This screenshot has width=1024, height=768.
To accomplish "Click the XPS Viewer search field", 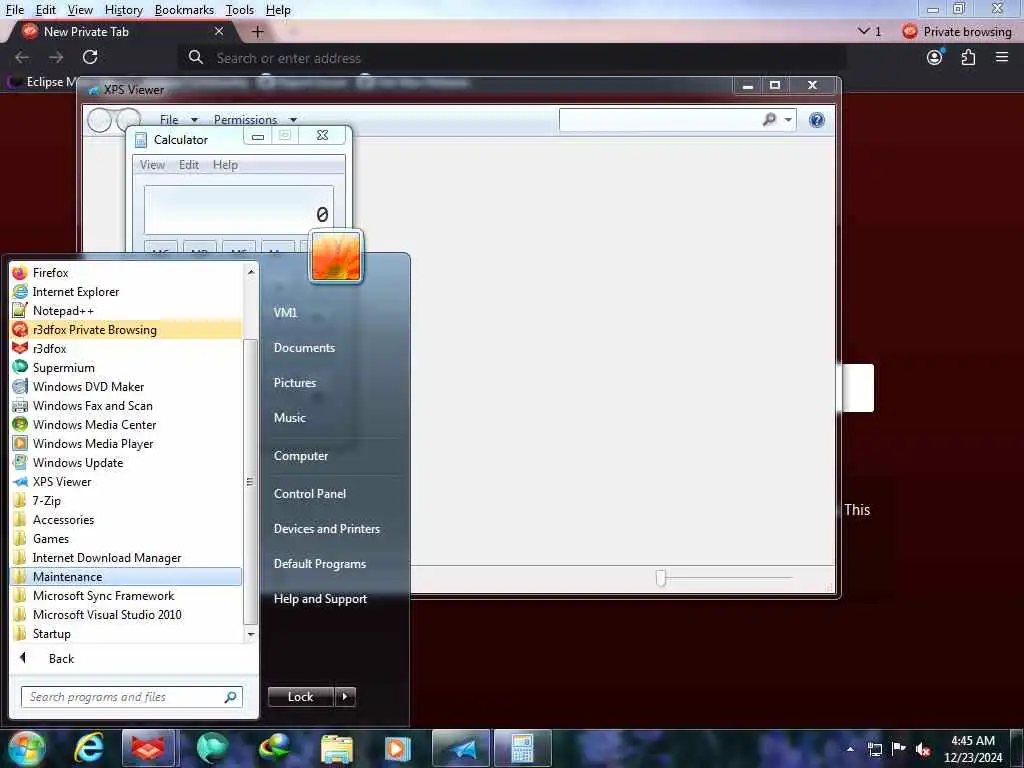I will [660, 120].
